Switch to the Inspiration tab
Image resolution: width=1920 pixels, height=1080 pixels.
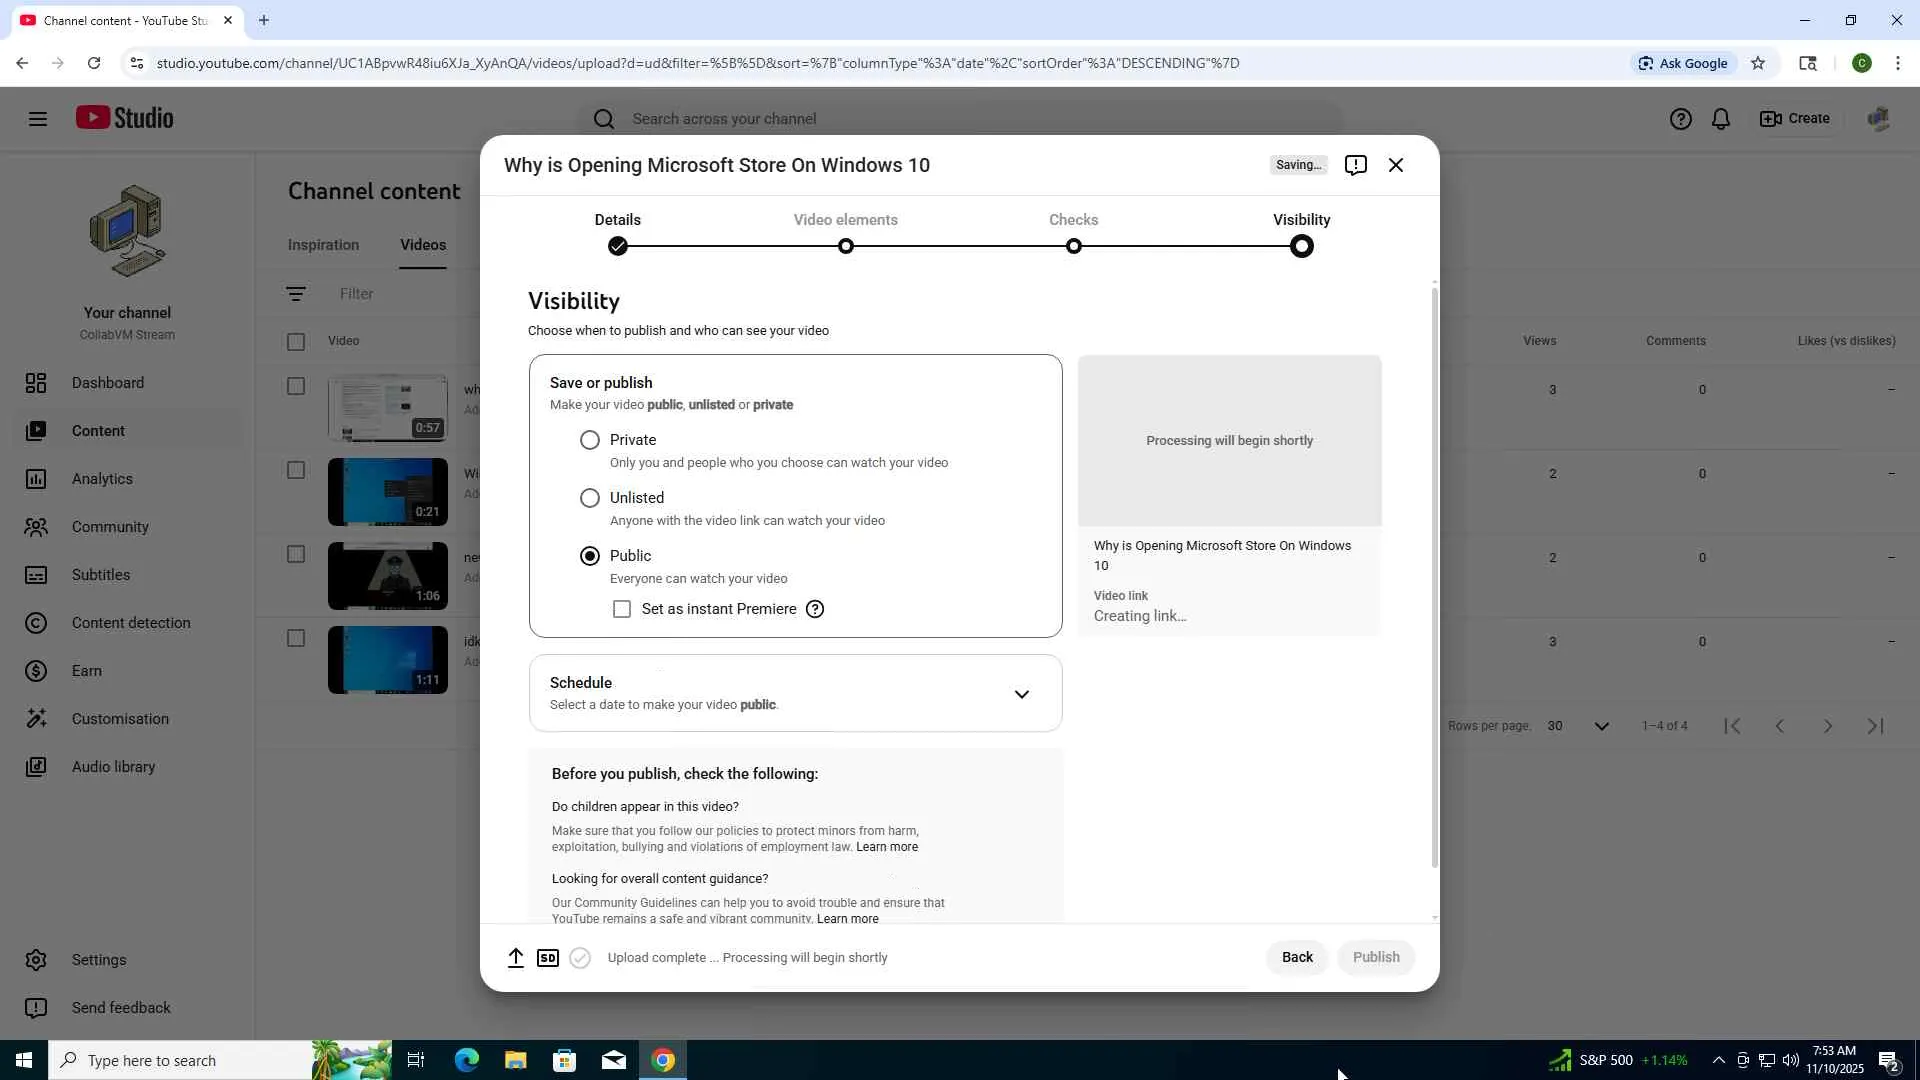click(323, 245)
